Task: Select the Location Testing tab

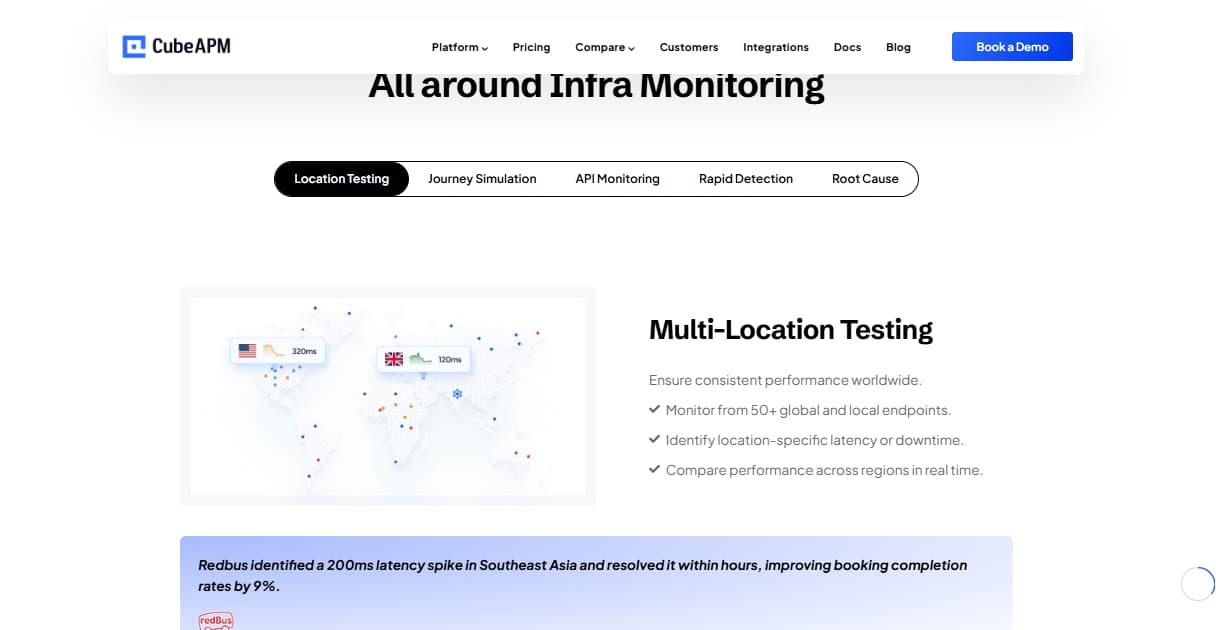Action: pos(341,178)
